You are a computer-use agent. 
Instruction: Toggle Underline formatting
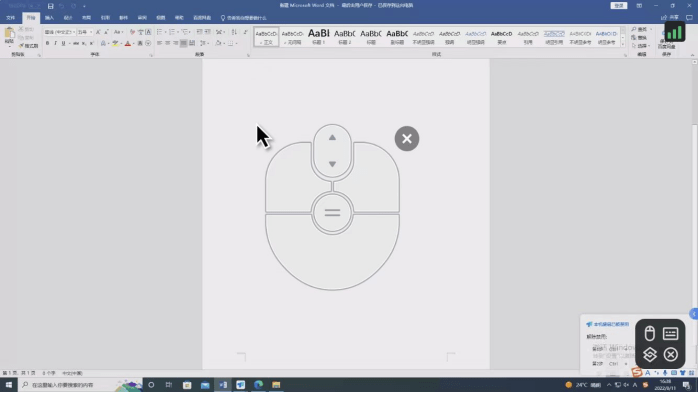[x=63, y=43]
